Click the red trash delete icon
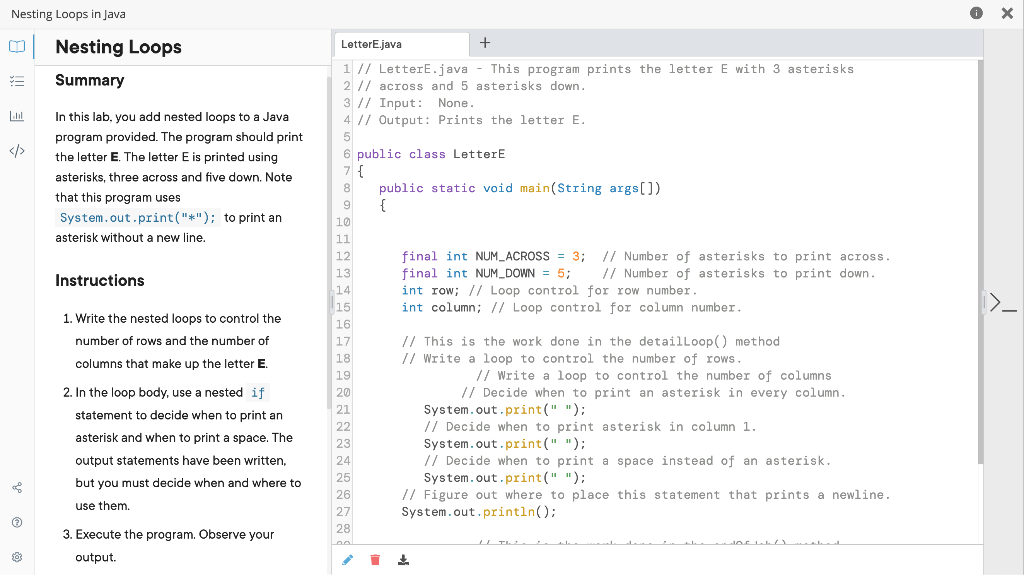The height and width of the screenshot is (575, 1024). (375, 560)
